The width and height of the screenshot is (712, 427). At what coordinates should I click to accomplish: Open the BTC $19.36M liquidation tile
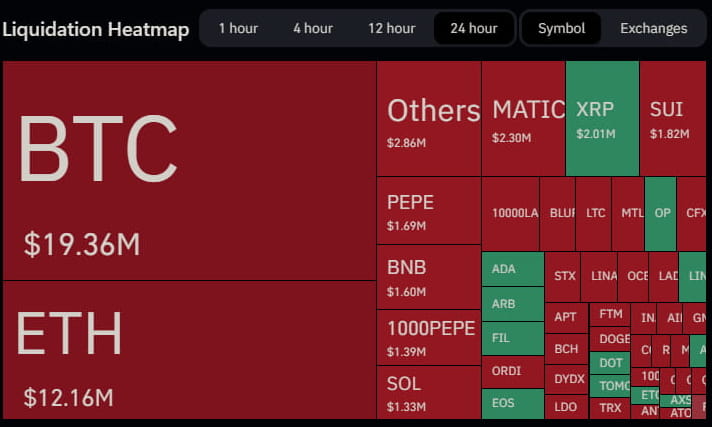pyautogui.click(x=189, y=171)
